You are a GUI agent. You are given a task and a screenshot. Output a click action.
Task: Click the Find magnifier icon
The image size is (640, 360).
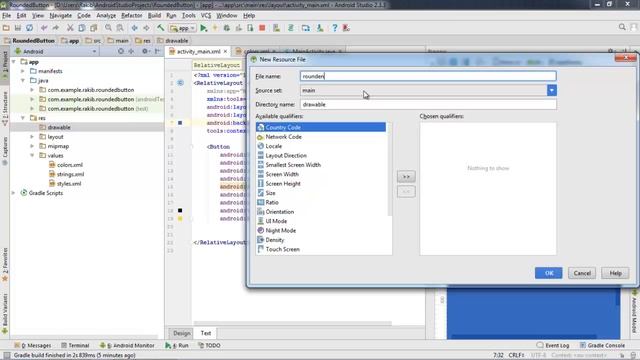[x=108, y=28]
